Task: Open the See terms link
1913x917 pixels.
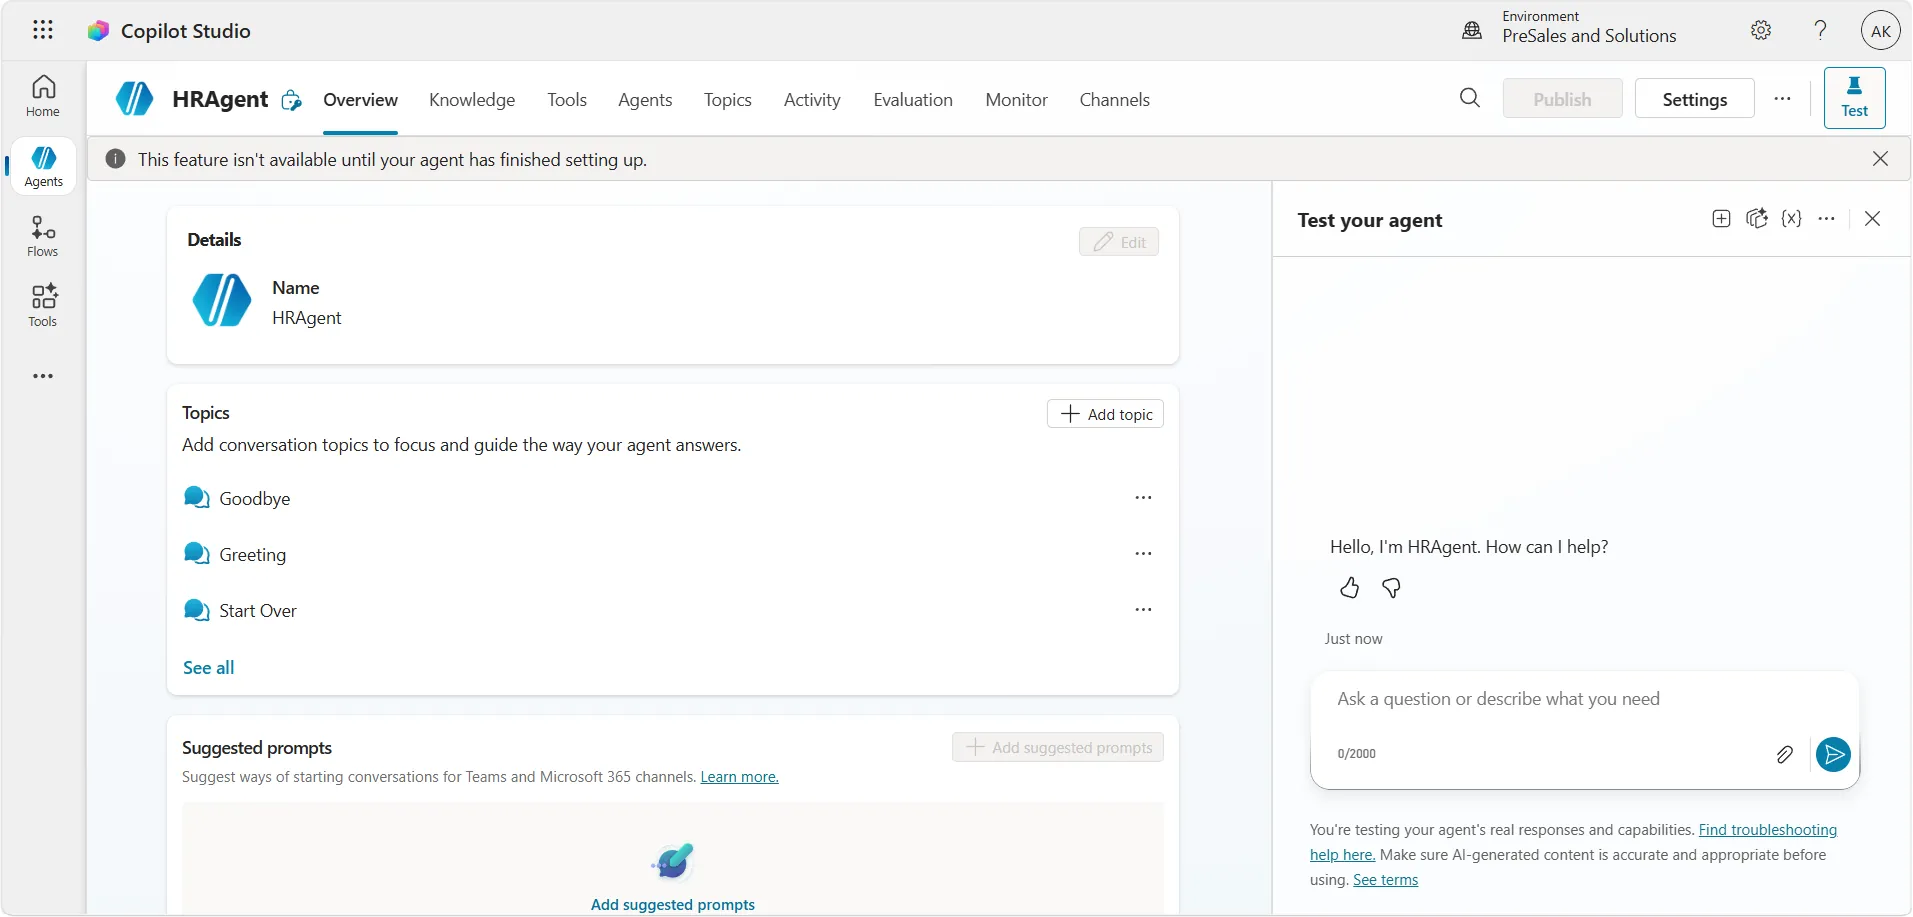Action: (x=1385, y=880)
